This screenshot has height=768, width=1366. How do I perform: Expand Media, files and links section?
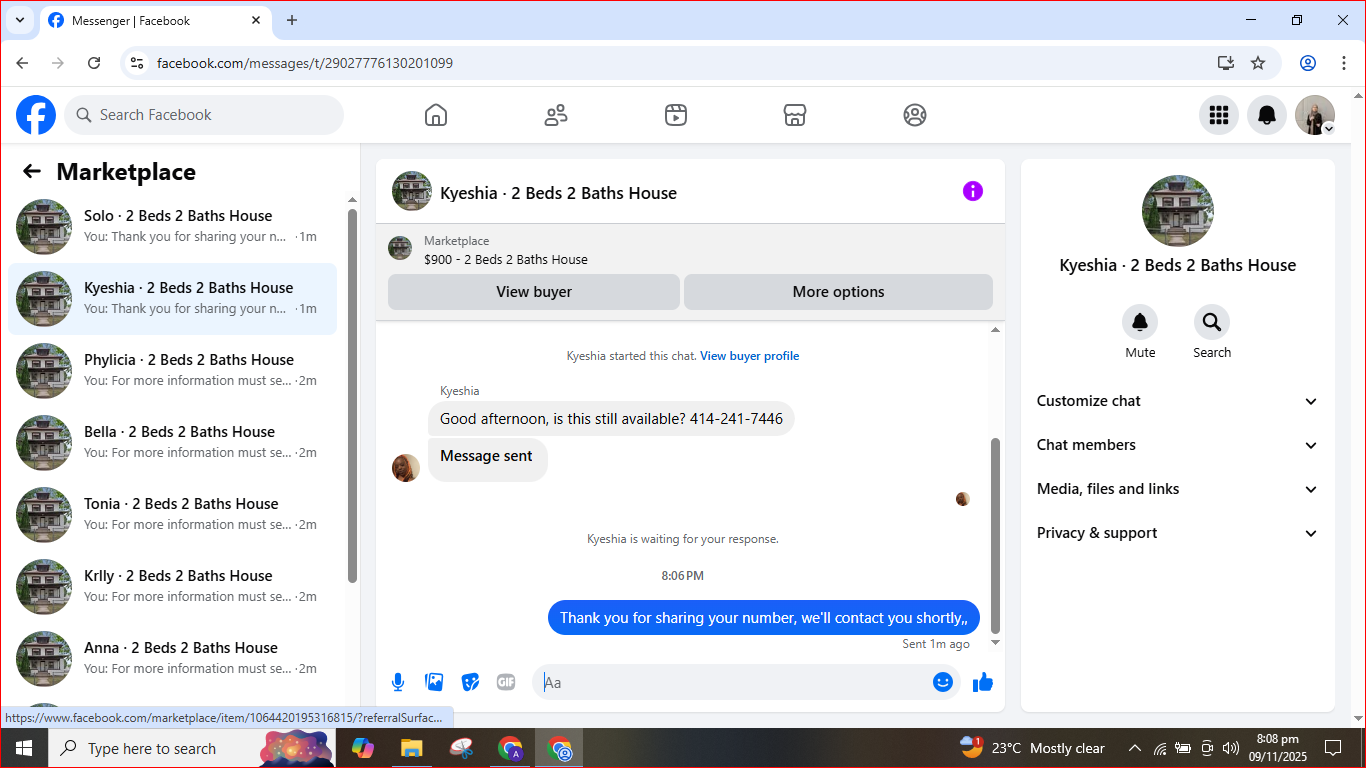click(1178, 489)
